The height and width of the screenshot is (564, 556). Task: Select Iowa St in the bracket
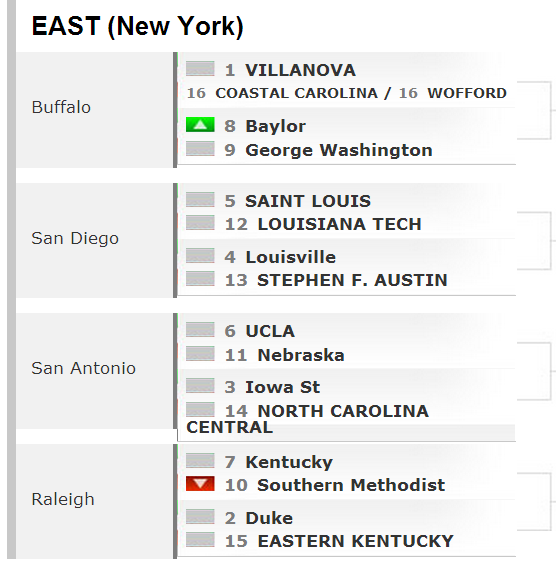click(282, 387)
